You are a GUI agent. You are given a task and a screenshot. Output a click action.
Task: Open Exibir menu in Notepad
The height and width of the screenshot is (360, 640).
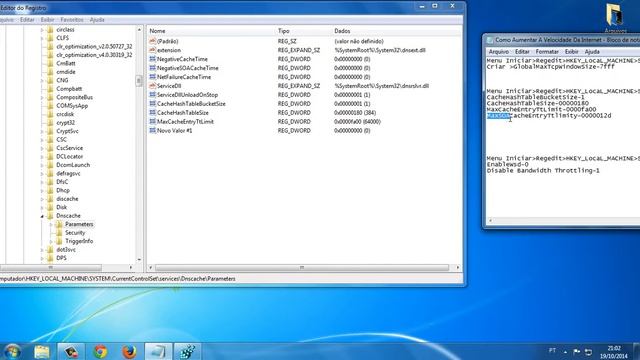coord(571,51)
